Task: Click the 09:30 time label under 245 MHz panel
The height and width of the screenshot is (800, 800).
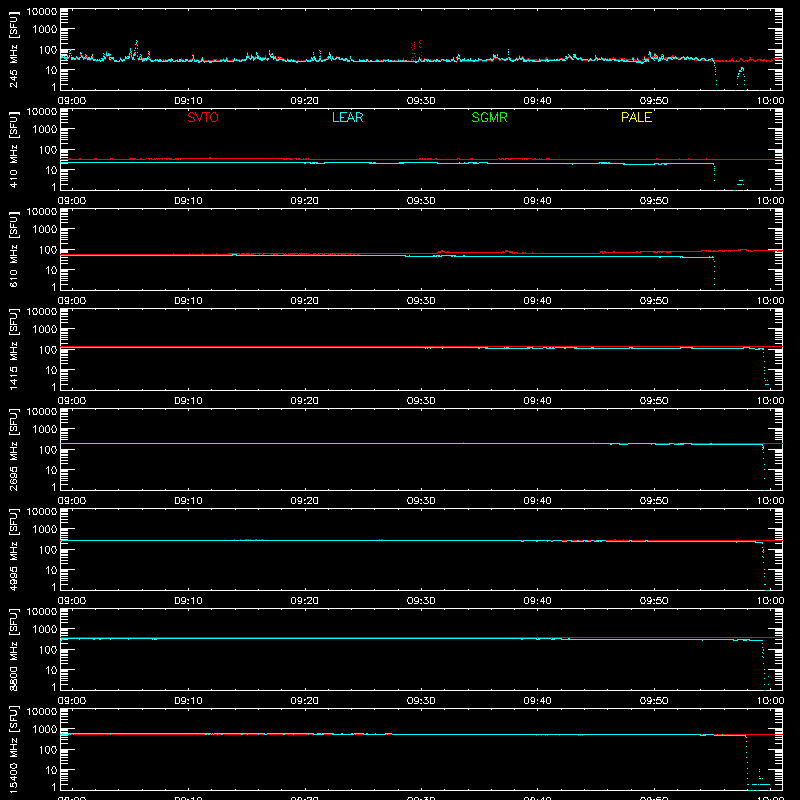Action: tap(421, 101)
